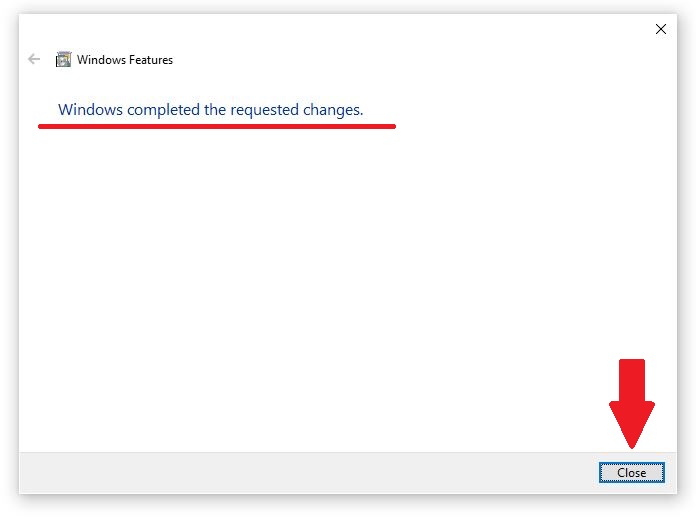Viewport: 696px width, 519px height.
Task: Click the word "Windows" starting the blue heading
Action: 91,109
